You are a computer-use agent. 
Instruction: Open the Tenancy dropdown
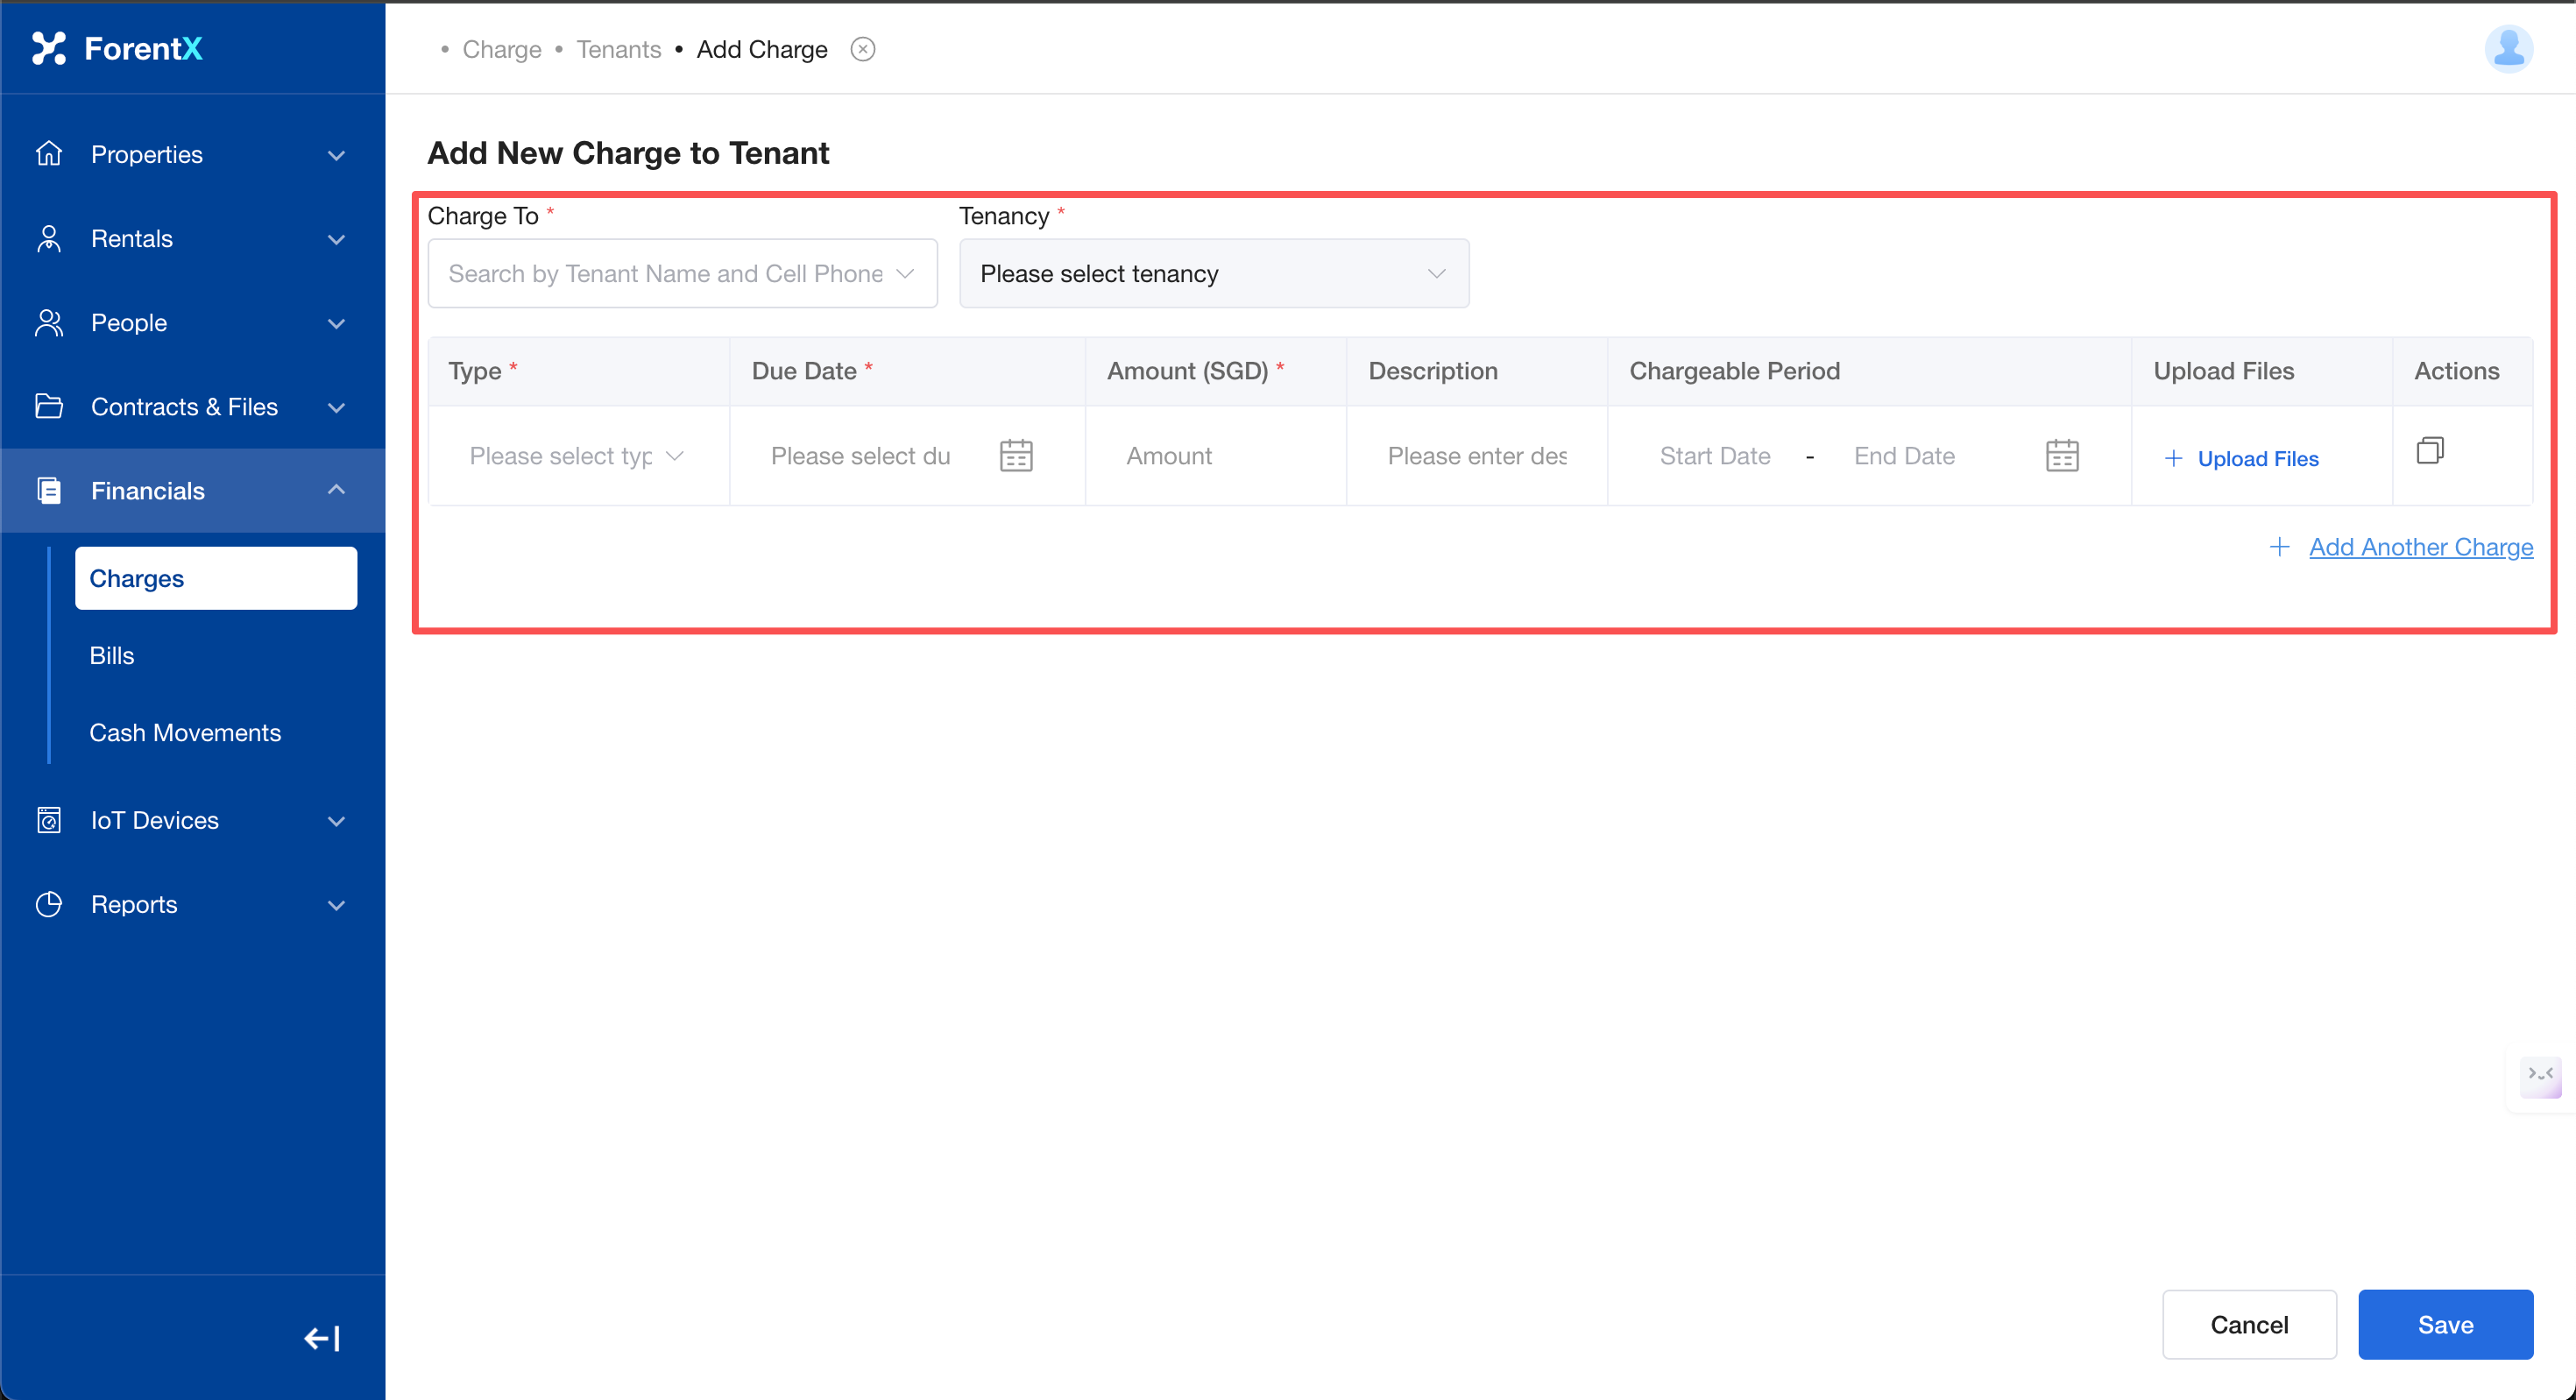coord(1213,273)
